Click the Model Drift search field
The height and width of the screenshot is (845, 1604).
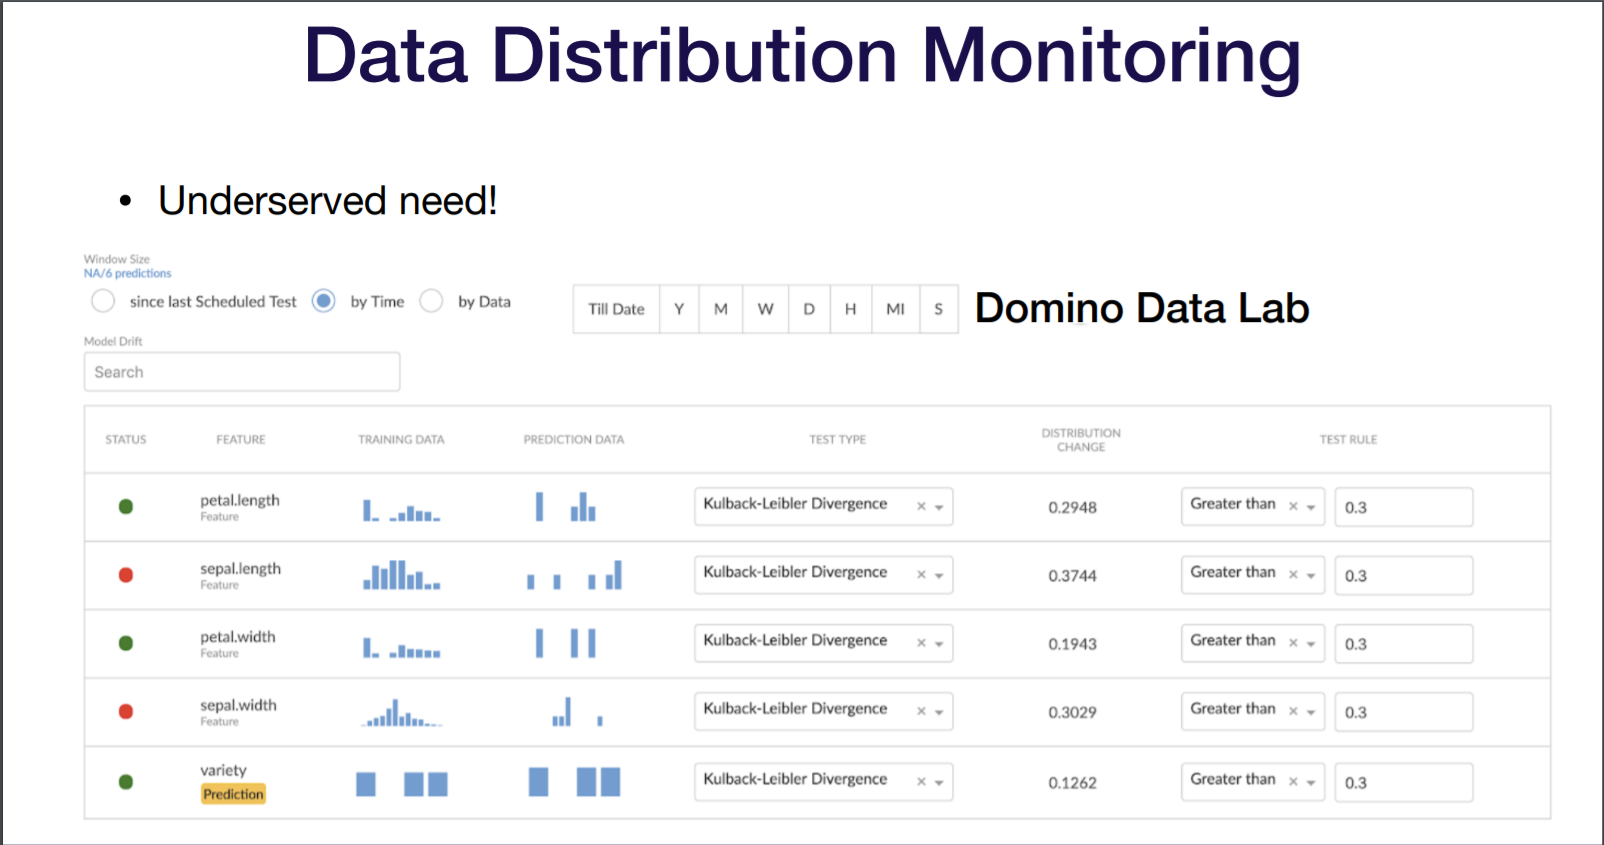coord(242,372)
